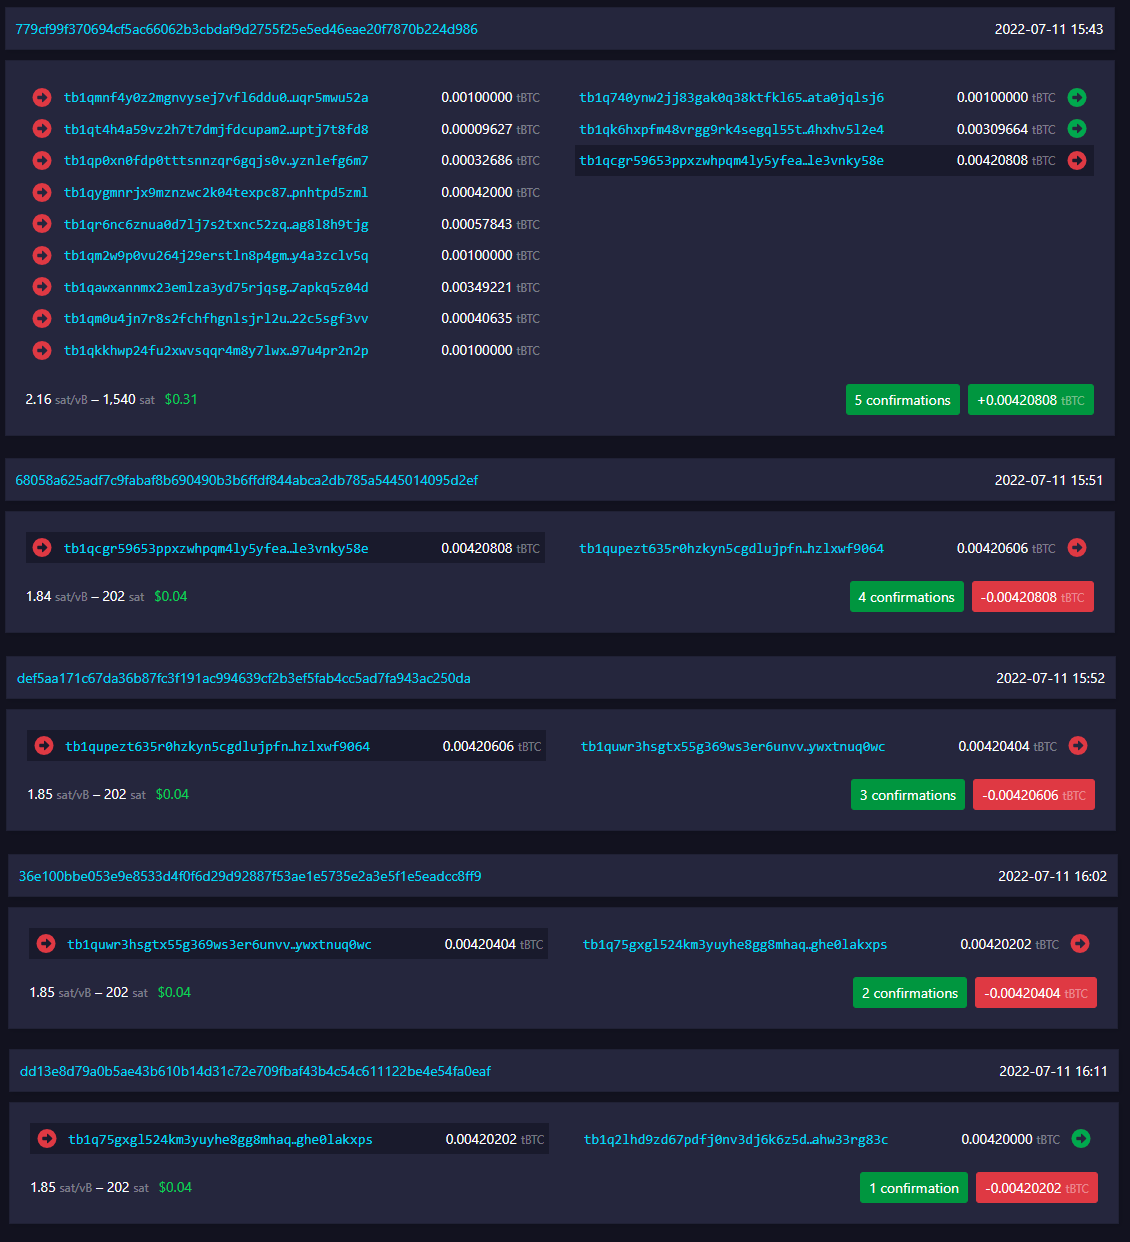Click the red input icon beside tb1qygmnrjx9mznzwc2k04texpc87

click(42, 192)
